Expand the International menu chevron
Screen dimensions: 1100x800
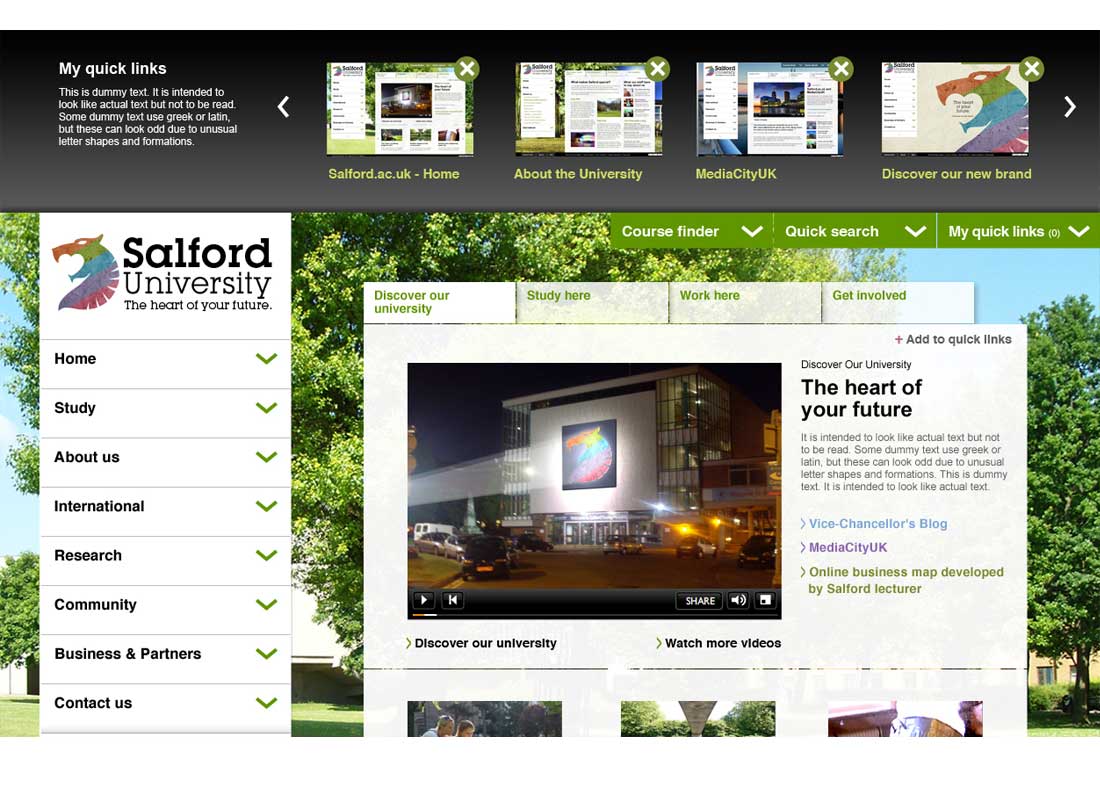click(x=267, y=506)
